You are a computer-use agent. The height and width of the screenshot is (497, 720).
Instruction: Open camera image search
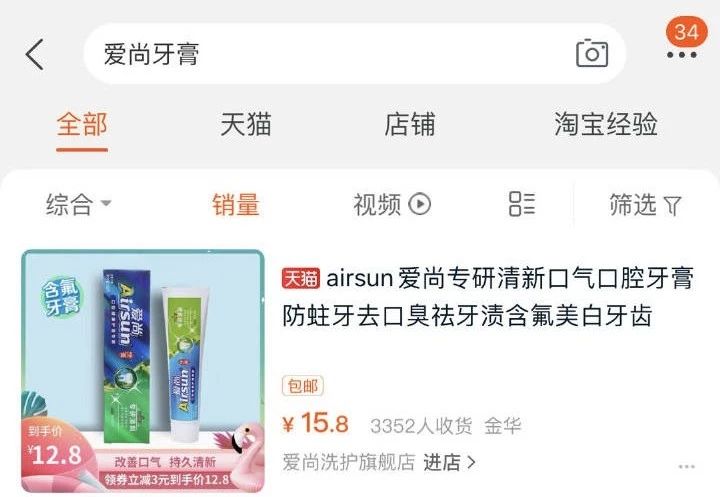coord(592,53)
